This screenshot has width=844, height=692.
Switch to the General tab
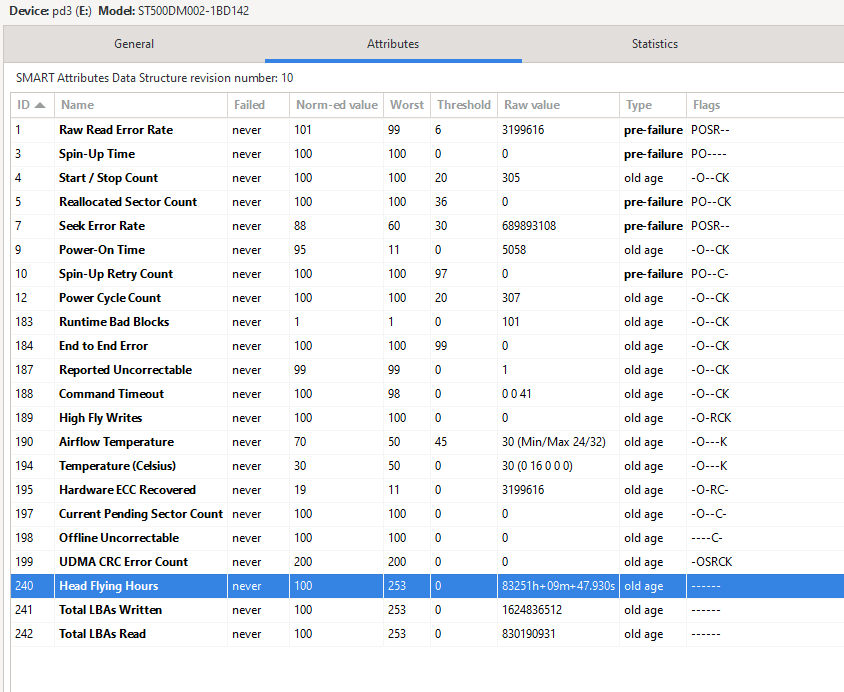pos(134,44)
